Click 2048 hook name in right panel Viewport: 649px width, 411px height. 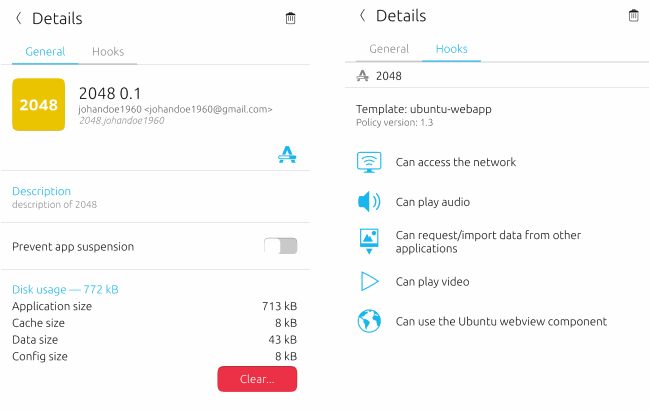pyautogui.click(x=389, y=76)
